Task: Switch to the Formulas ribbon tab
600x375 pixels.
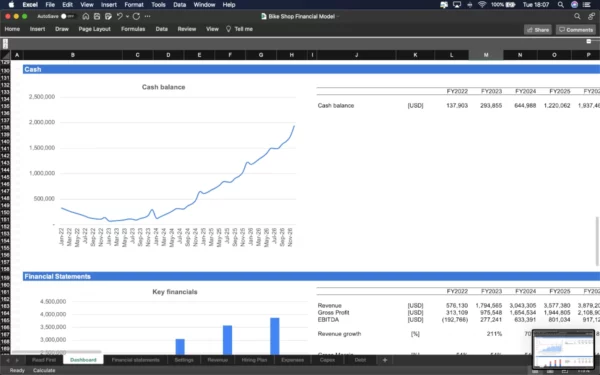Action: (x=133, y=29)
